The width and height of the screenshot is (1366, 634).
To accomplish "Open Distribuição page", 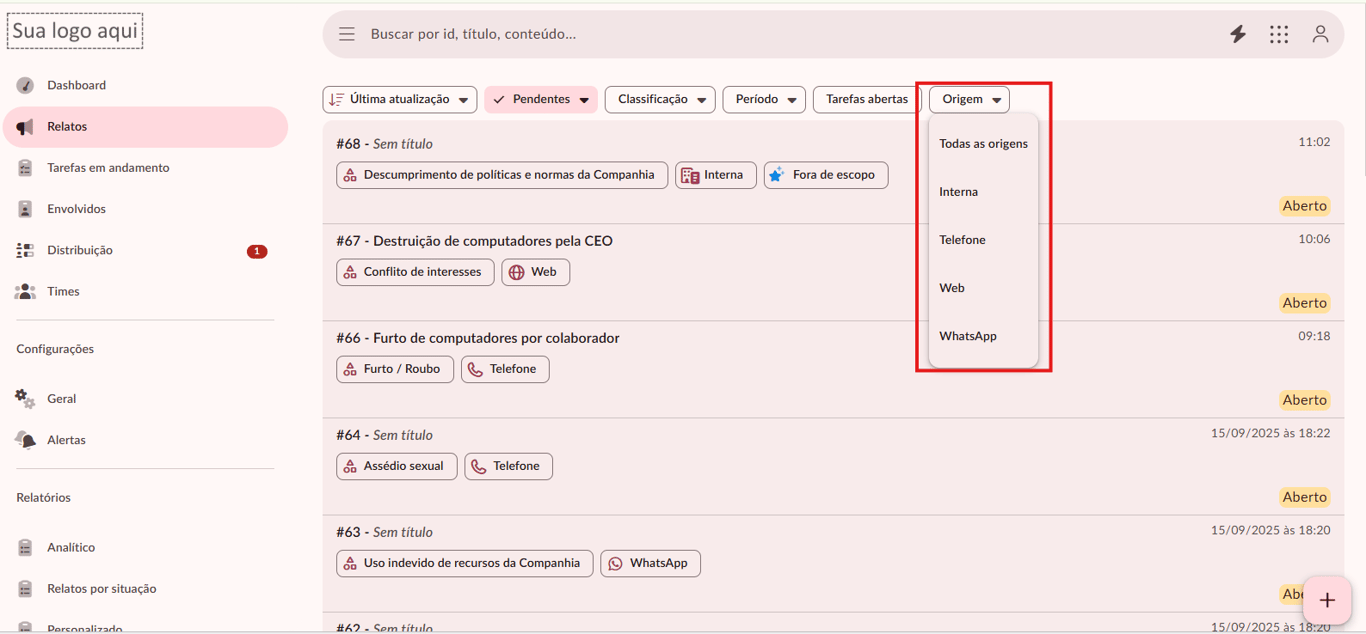I will click(x=145, y=250).
